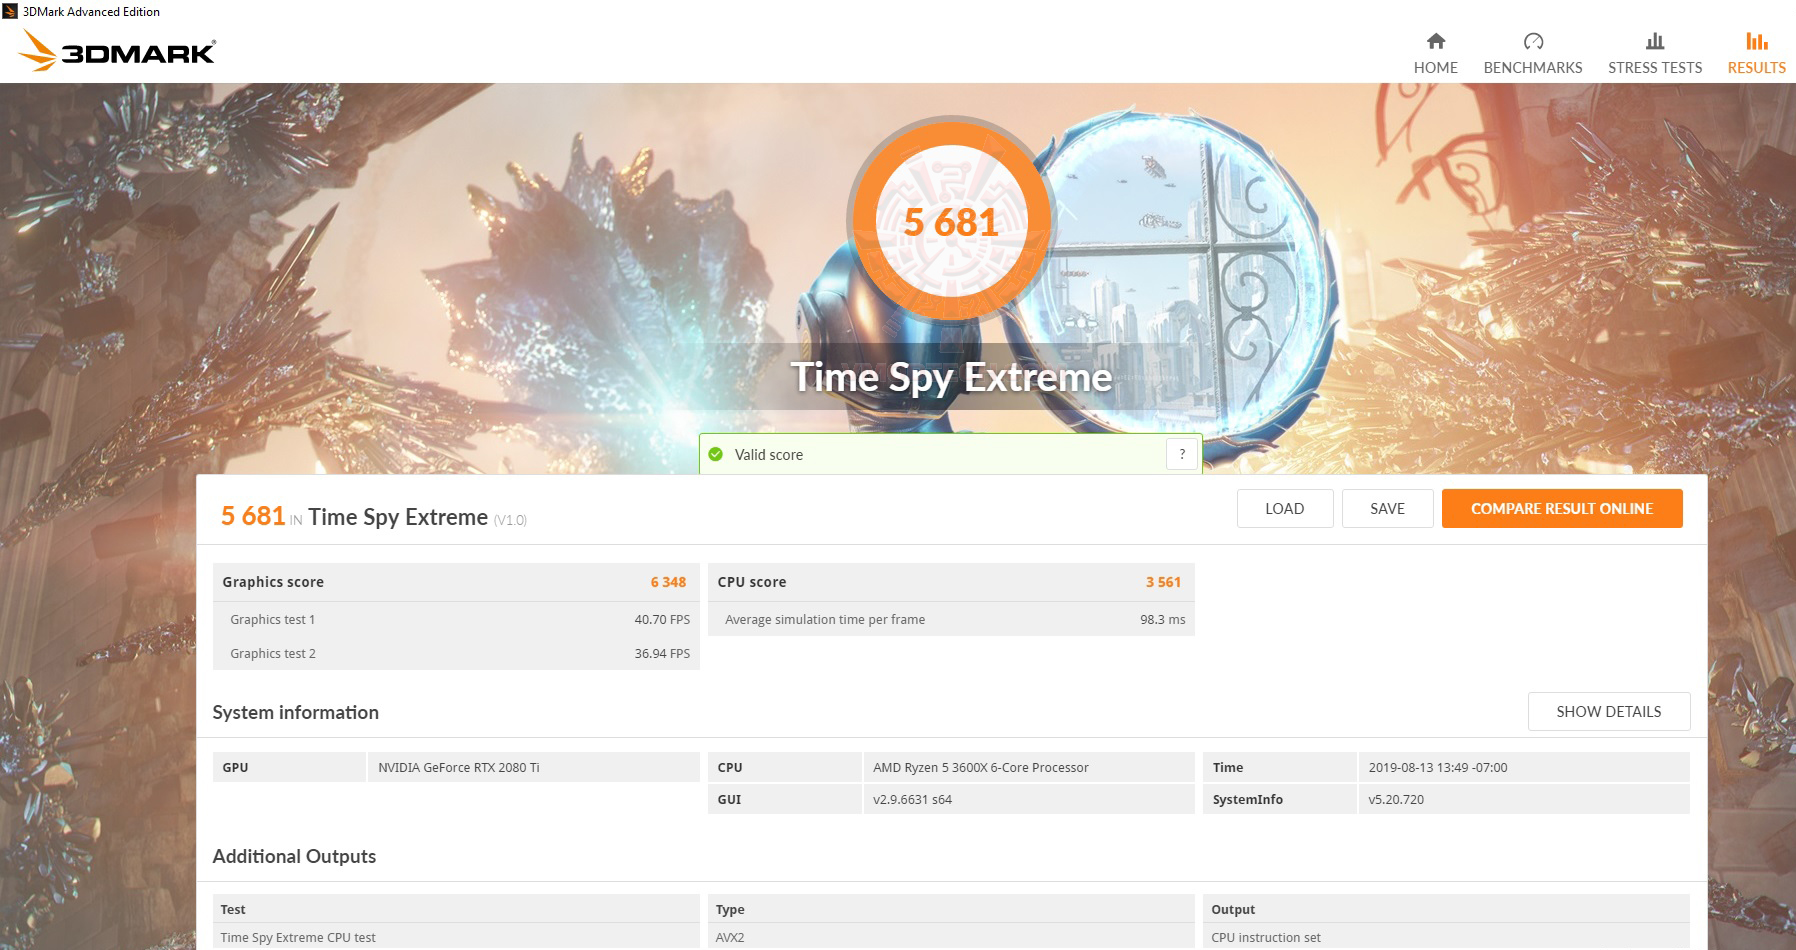Click the 3DMark icon in the title bar
The height and width of the screenshot is (950, 1796).
coord(8,11)
